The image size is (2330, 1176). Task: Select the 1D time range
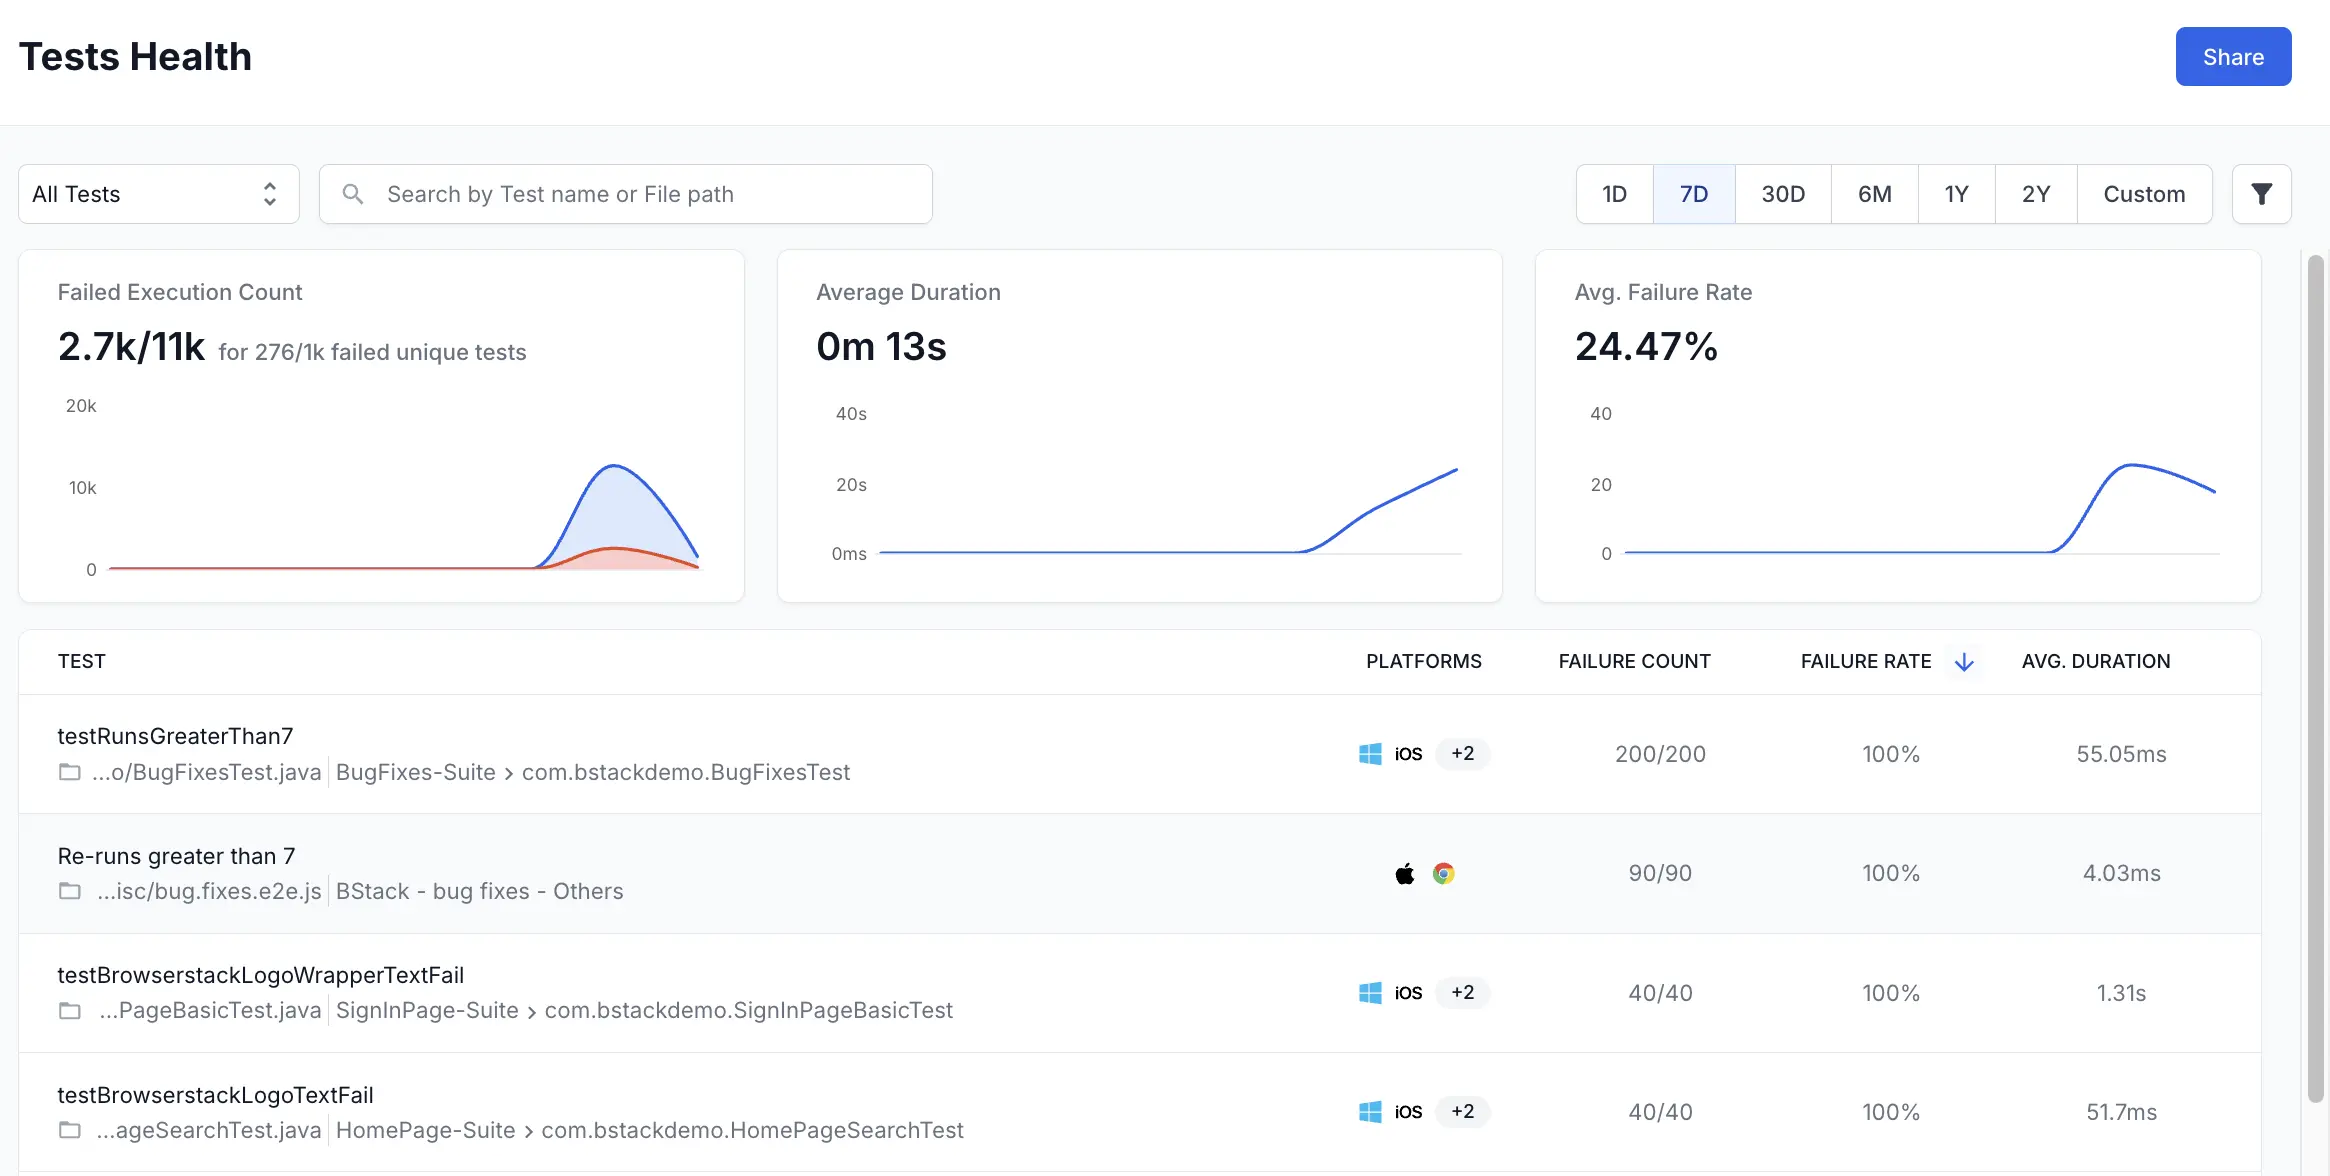[1614, 194]
